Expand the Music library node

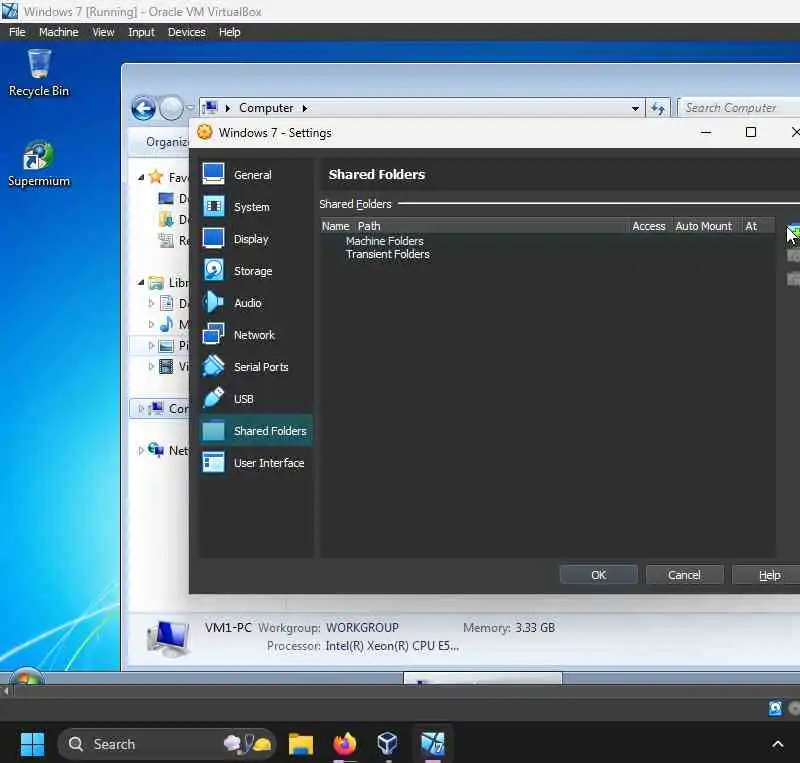click(x=151, y=324)
